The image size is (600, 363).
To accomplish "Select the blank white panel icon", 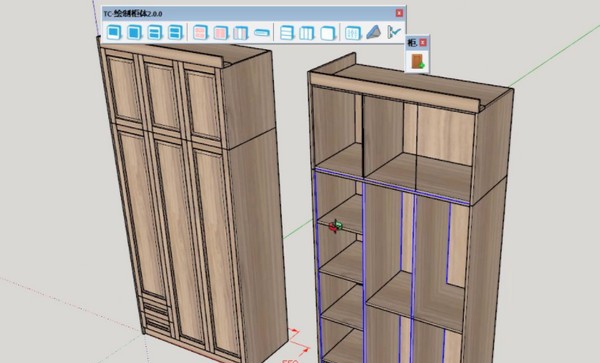I will click(328, 33).
